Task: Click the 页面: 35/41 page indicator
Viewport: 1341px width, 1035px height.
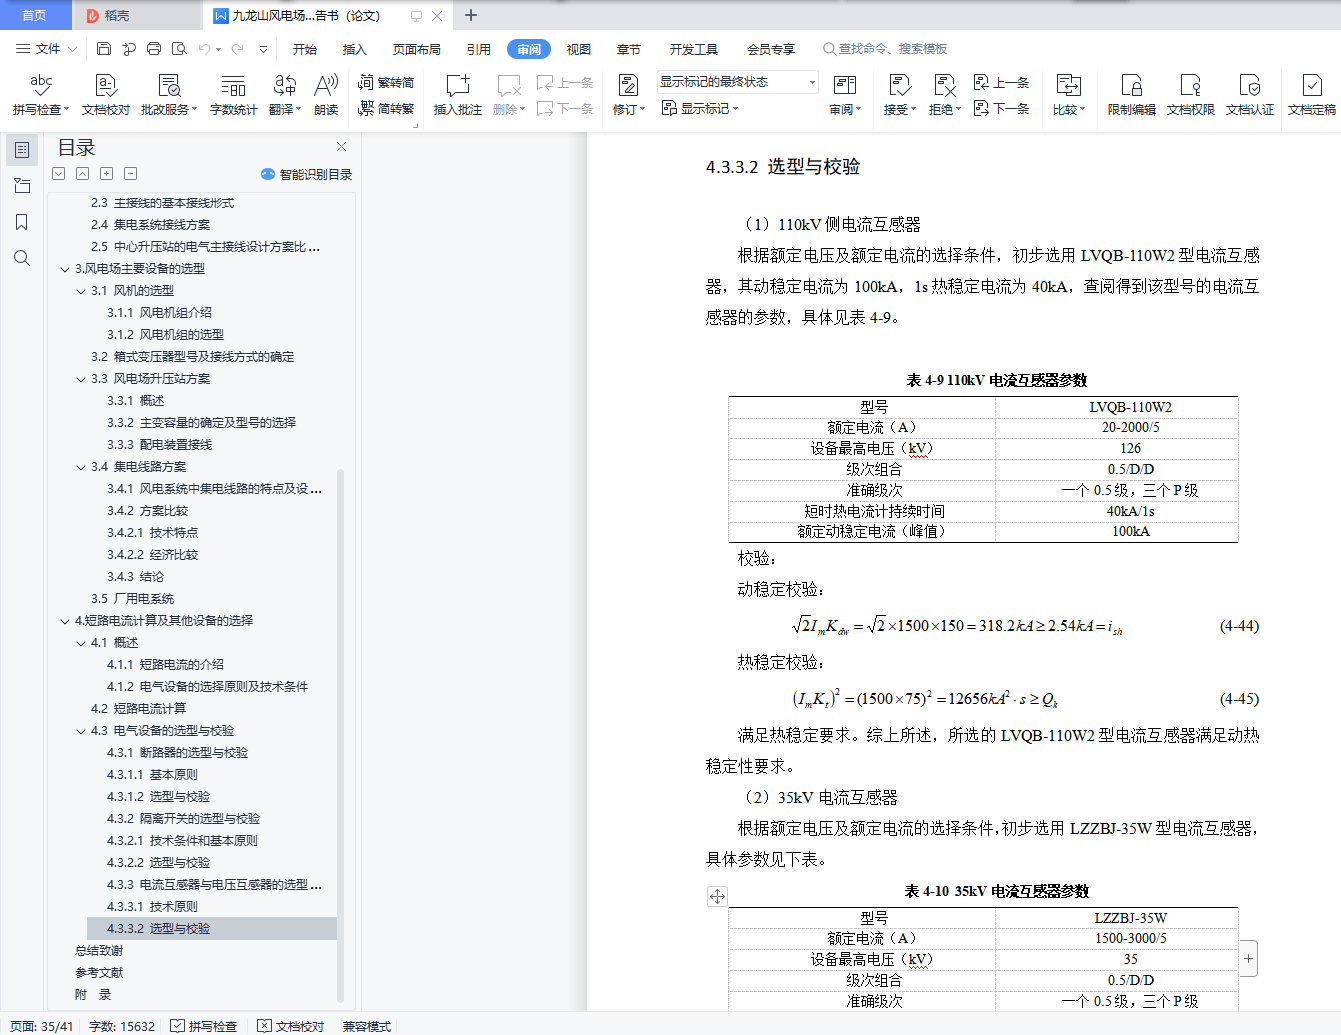Action: tap(41, 1026)
